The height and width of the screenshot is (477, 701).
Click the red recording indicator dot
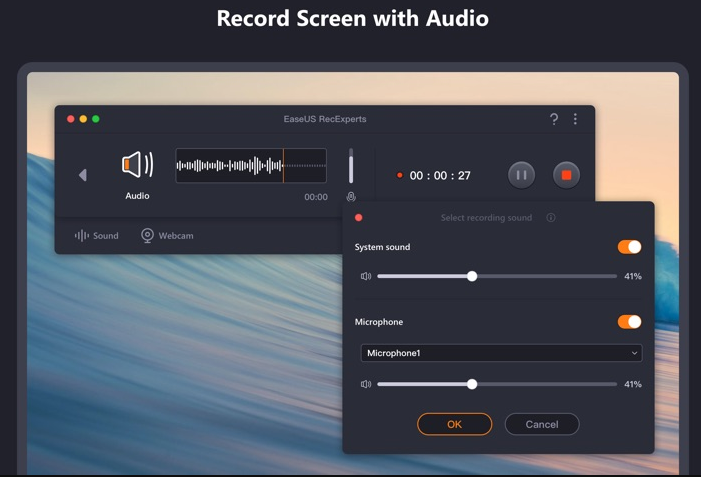point(400,175)
